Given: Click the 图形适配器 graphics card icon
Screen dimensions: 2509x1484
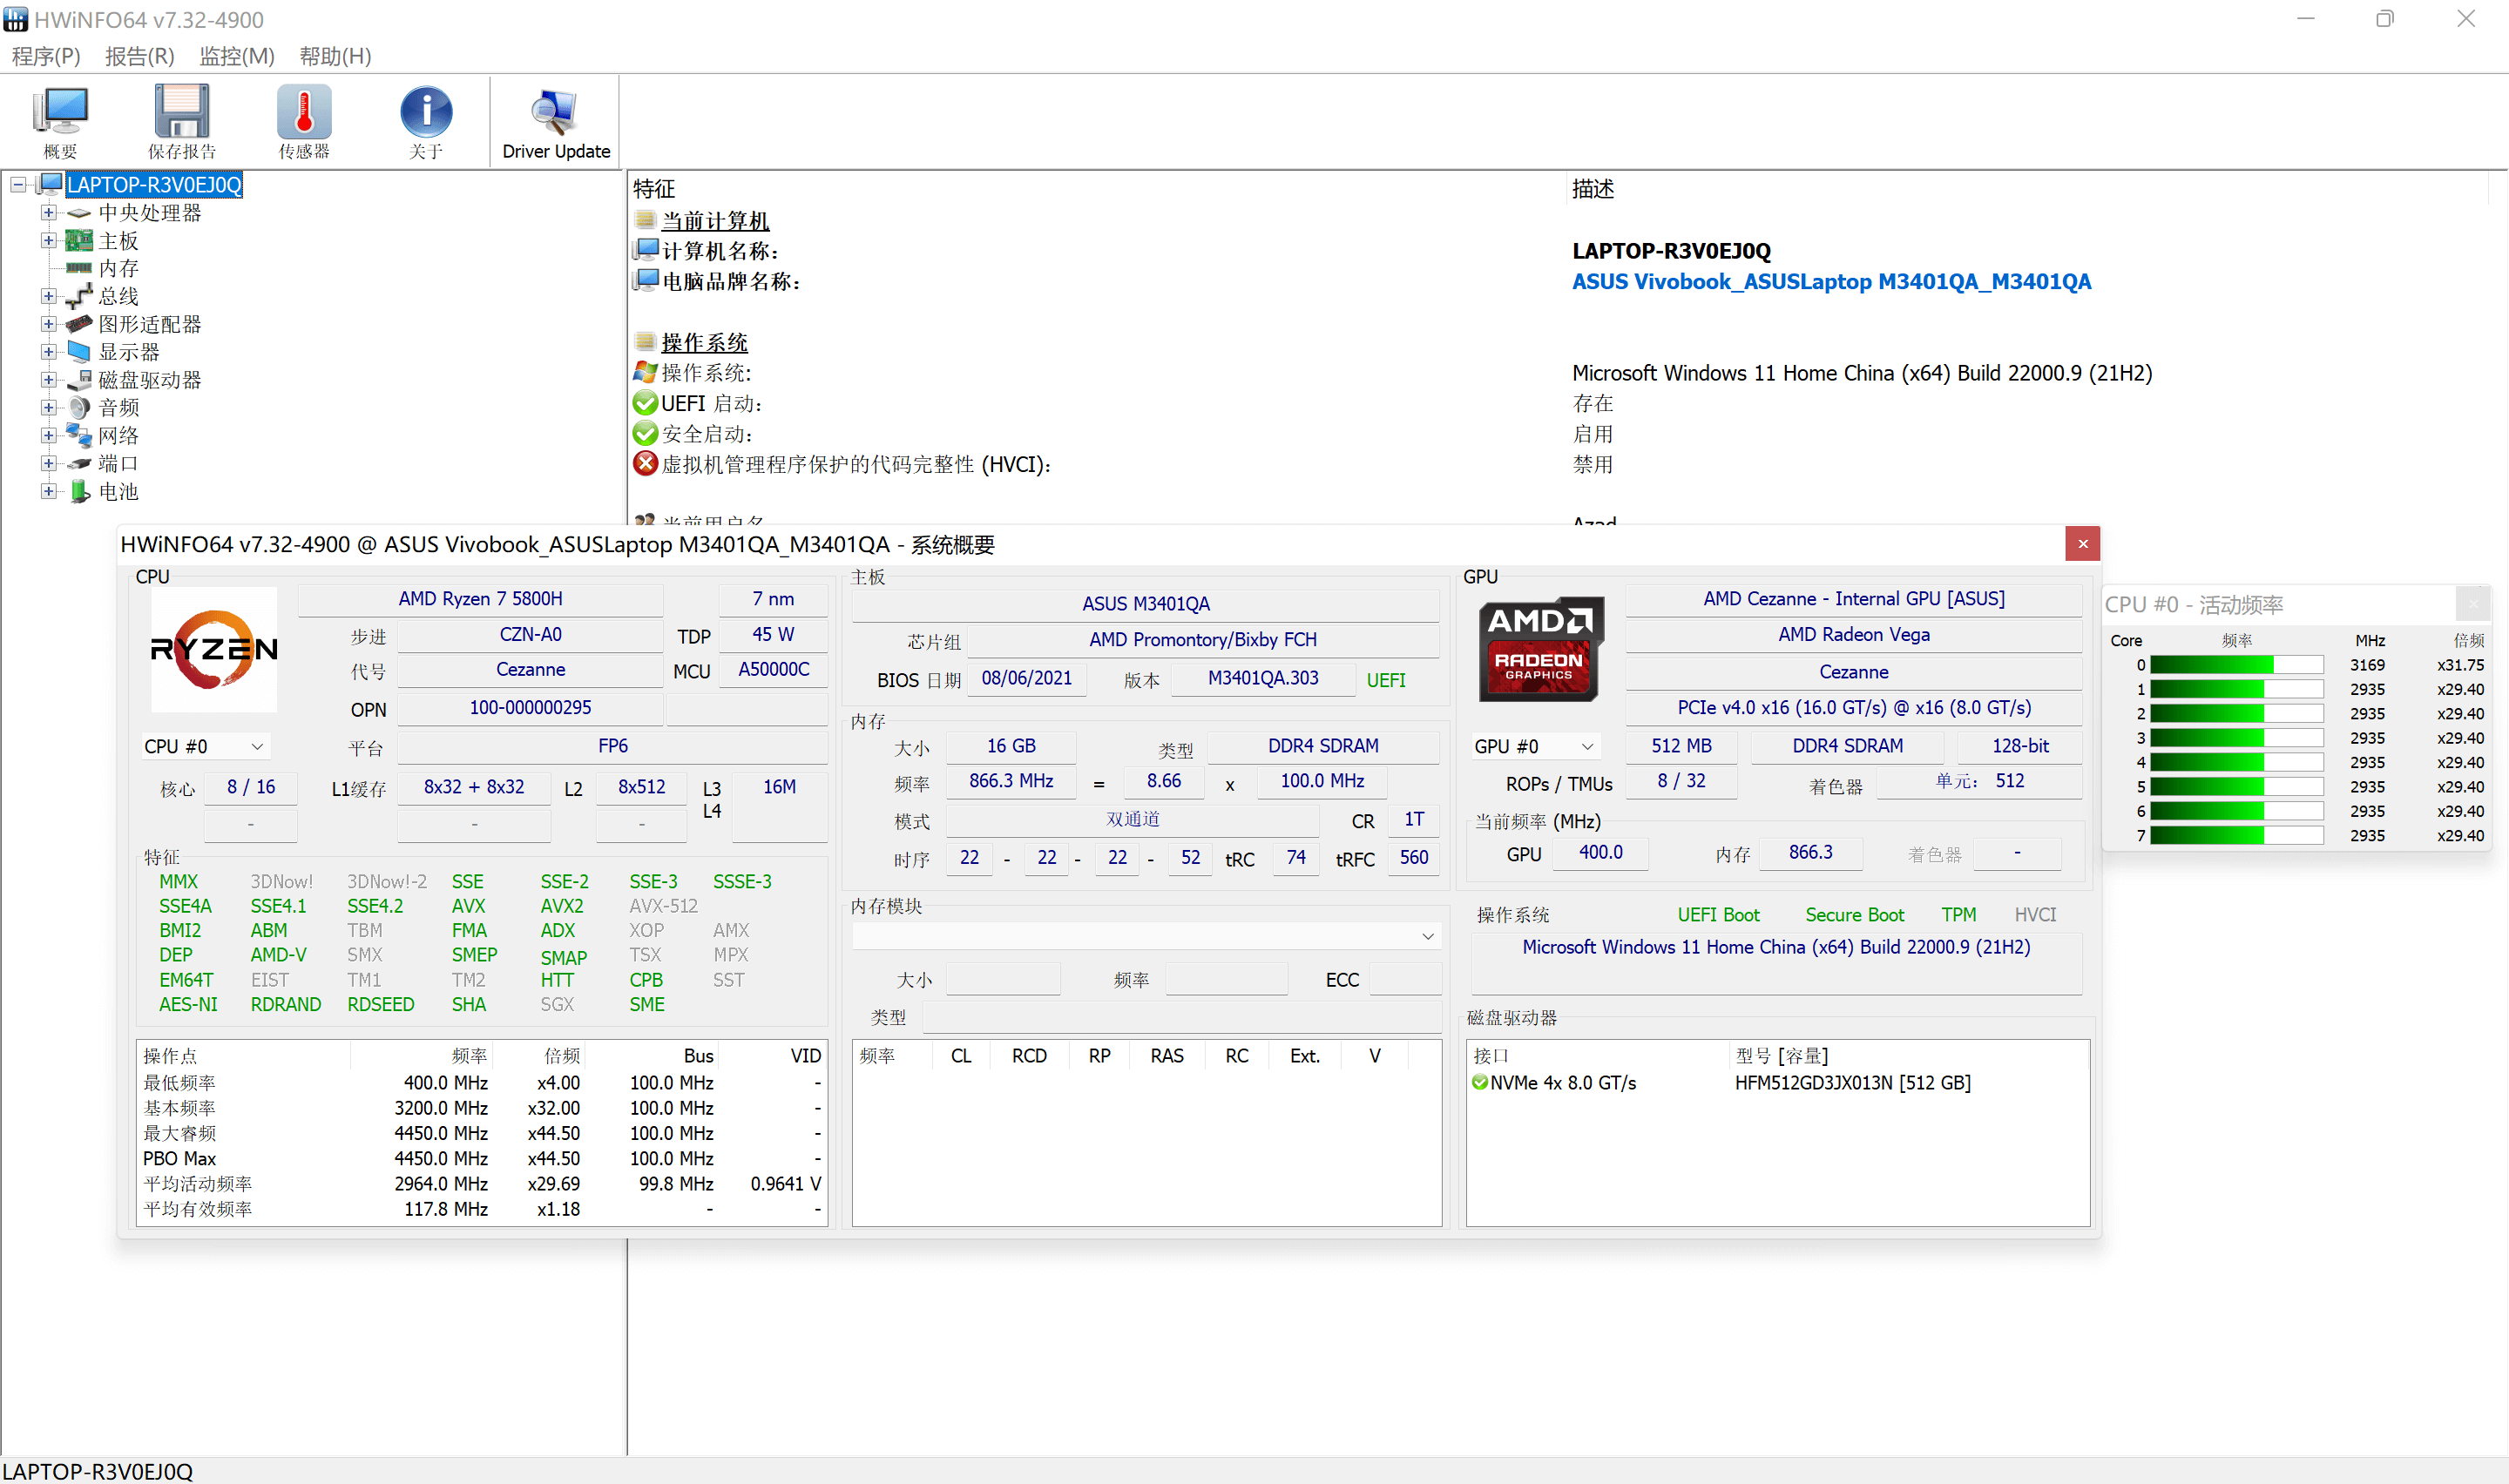Looking at the screenshot, I should tap(79, 324).
